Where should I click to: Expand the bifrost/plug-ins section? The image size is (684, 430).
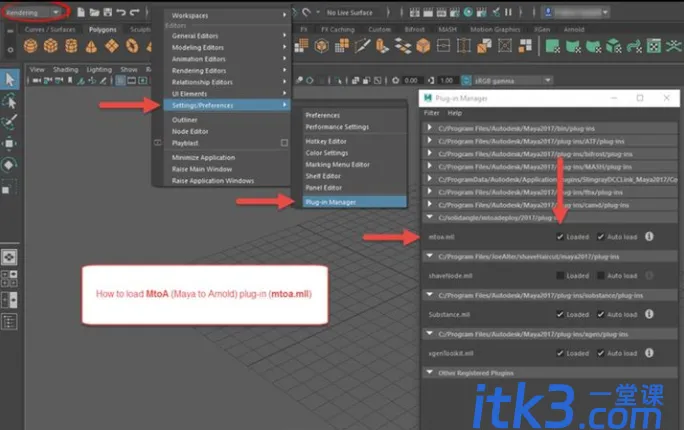pos(429,153)
